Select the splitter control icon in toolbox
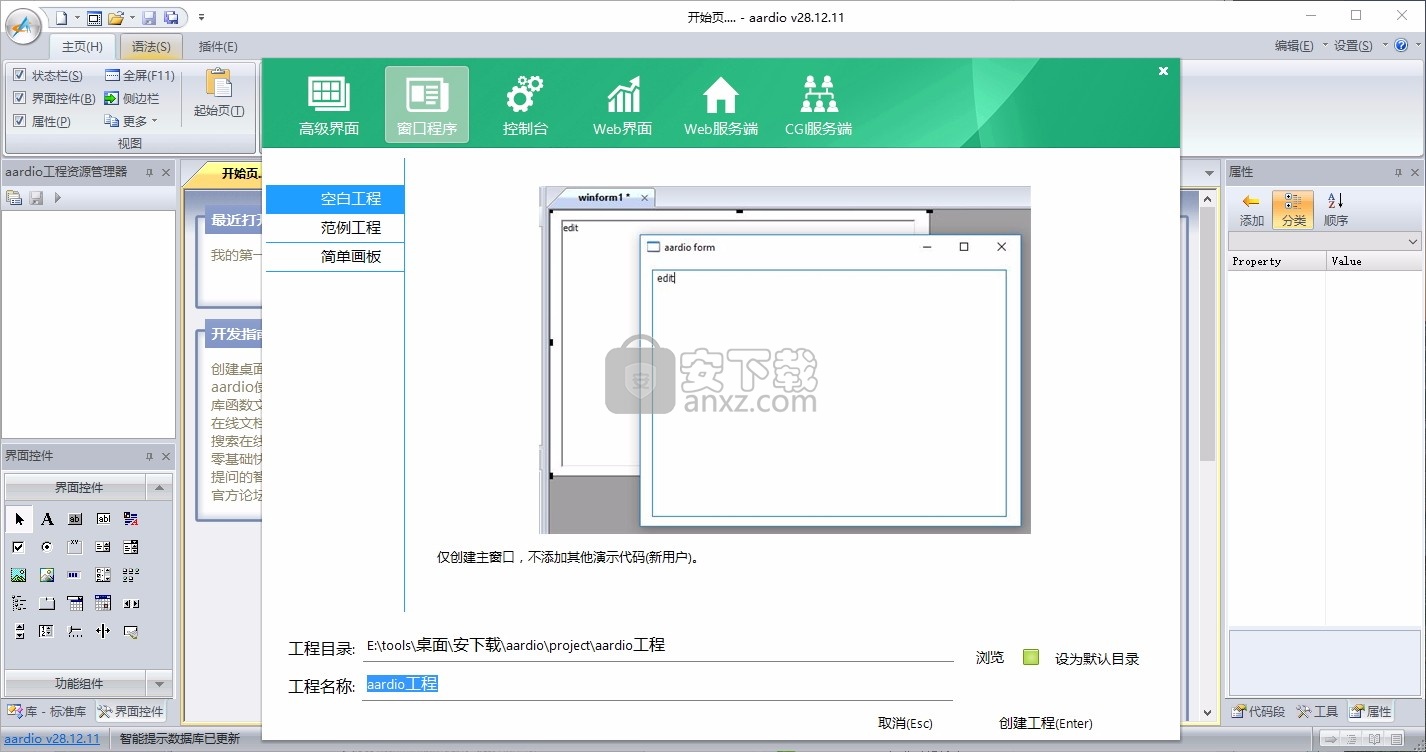The image size is (1426, 752). pos(103,631)
